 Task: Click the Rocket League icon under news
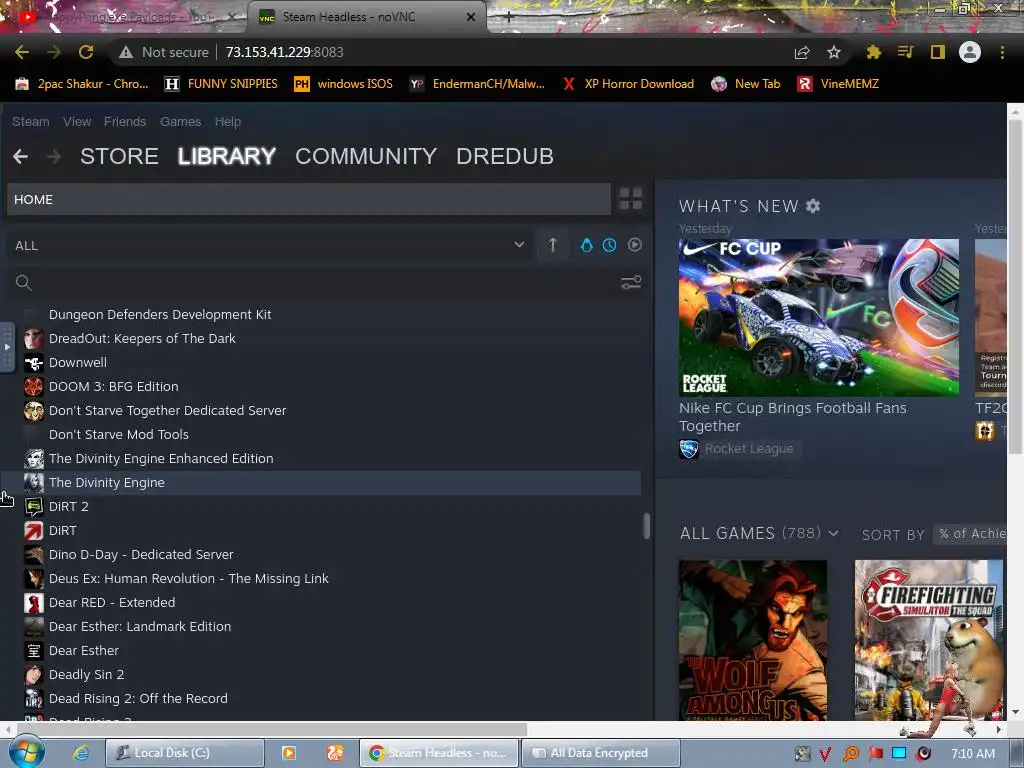point(689,449)
